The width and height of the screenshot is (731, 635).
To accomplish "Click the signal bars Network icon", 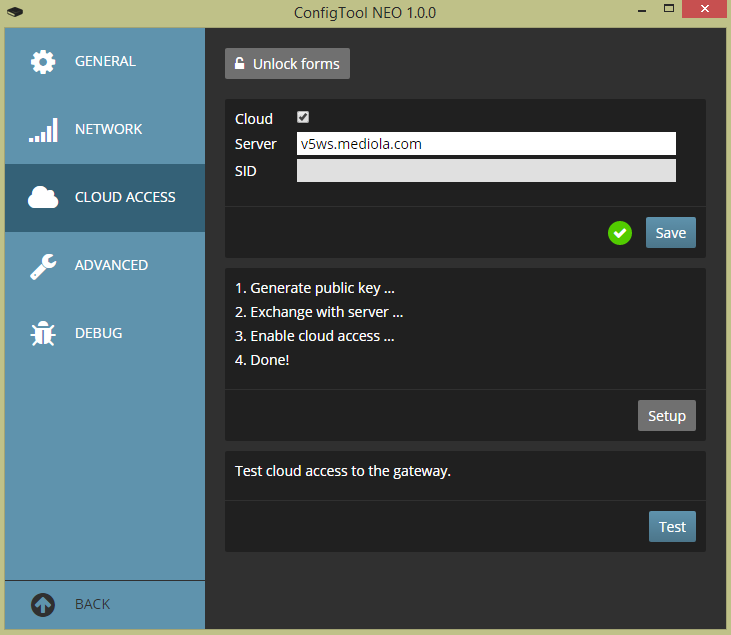I will point(43,130).
